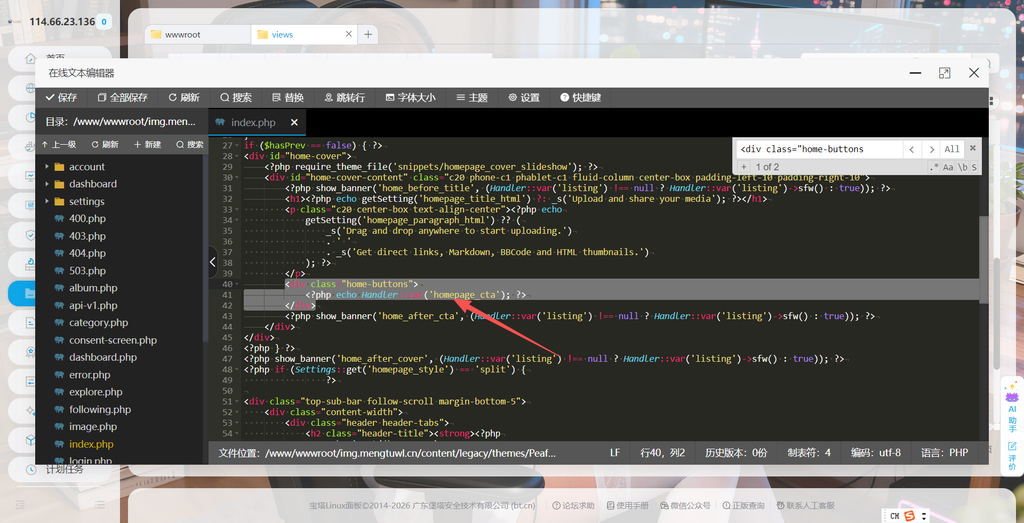The image size is (1024, 523).
Task: Toggle whole word \b search option
Action: pyautogui.click(x=963, y=167)
